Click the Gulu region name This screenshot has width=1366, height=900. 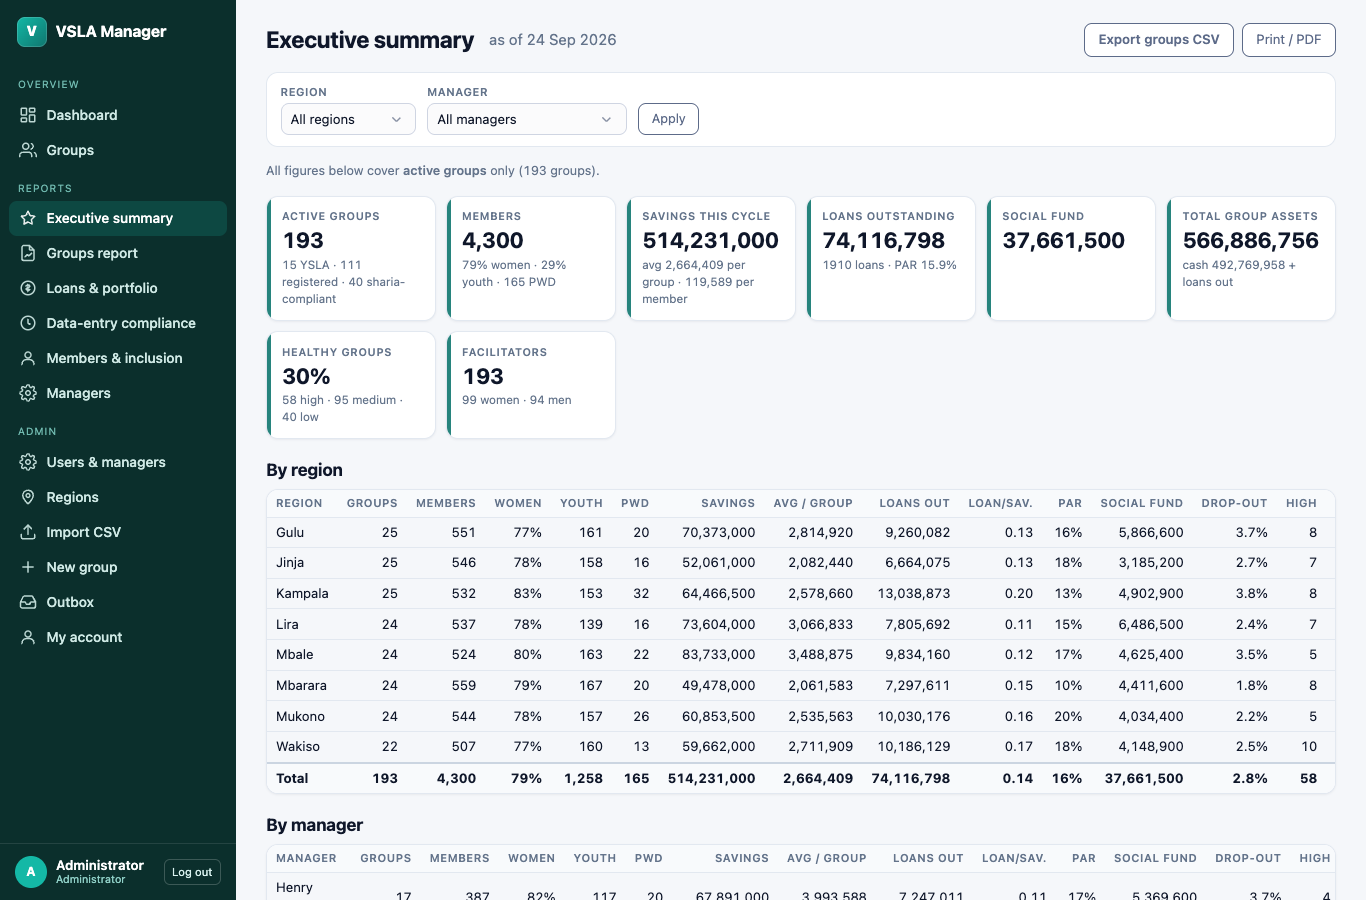[290, 533]
